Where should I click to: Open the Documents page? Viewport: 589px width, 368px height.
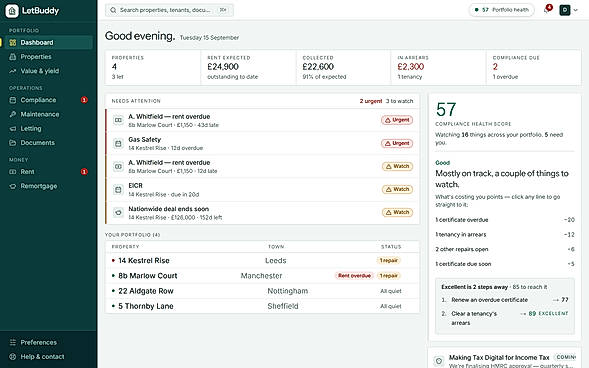coord(47,143)
